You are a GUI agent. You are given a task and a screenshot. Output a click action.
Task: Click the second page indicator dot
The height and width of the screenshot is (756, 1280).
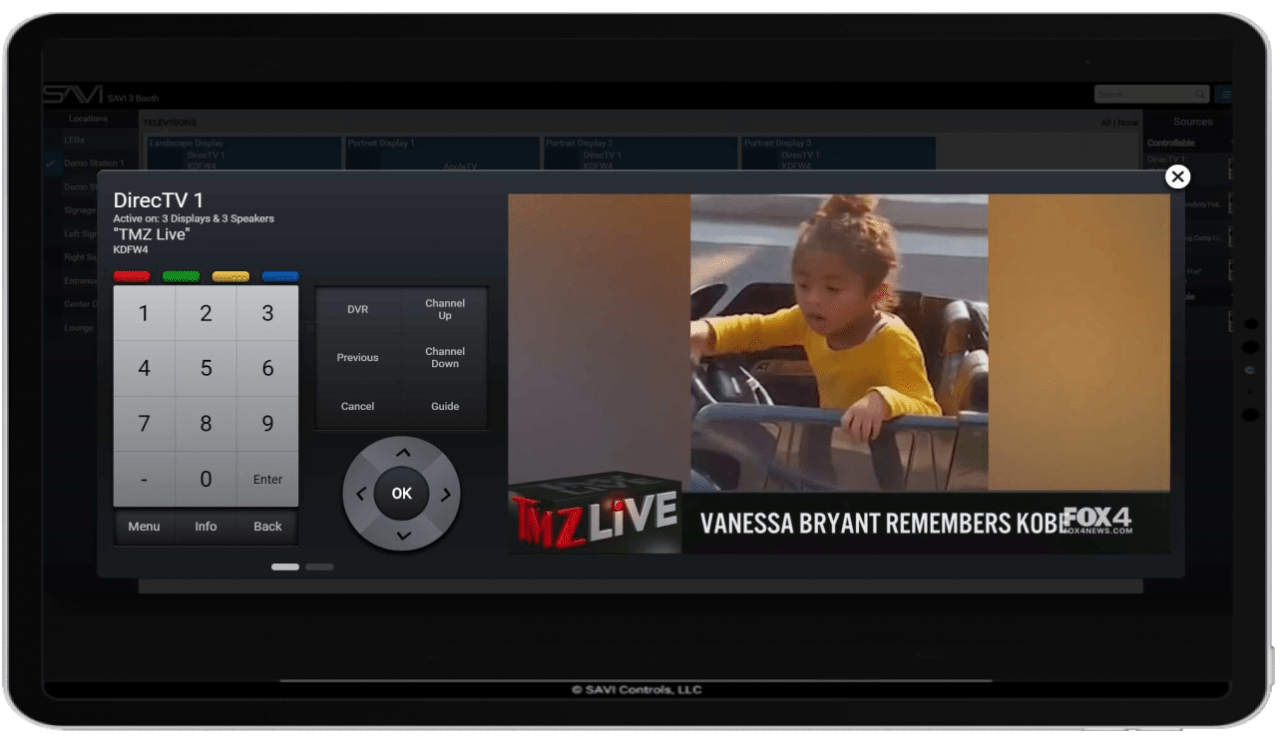pyautogui.click(x=319, y=566)
